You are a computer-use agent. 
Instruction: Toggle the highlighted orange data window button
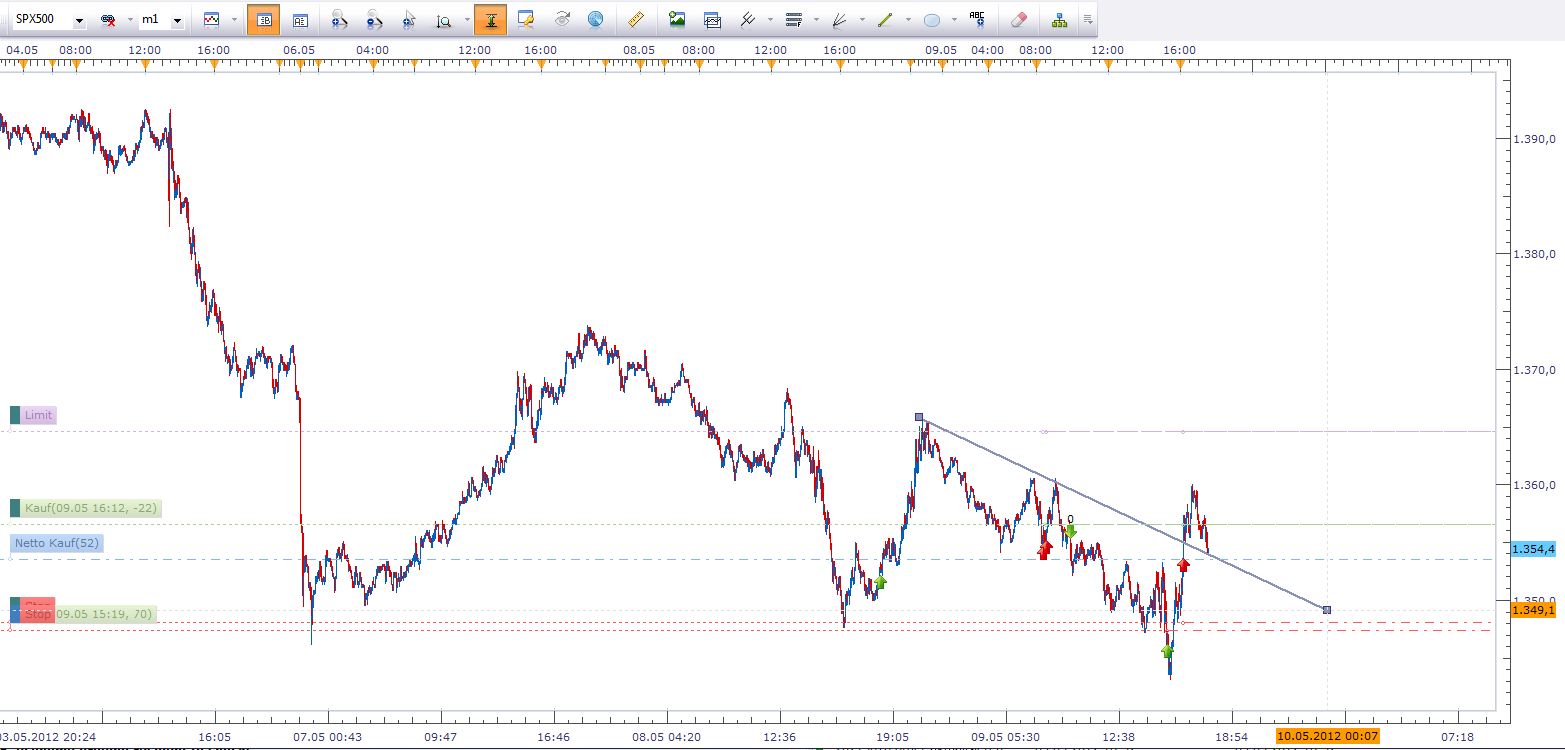click(263, 19)
